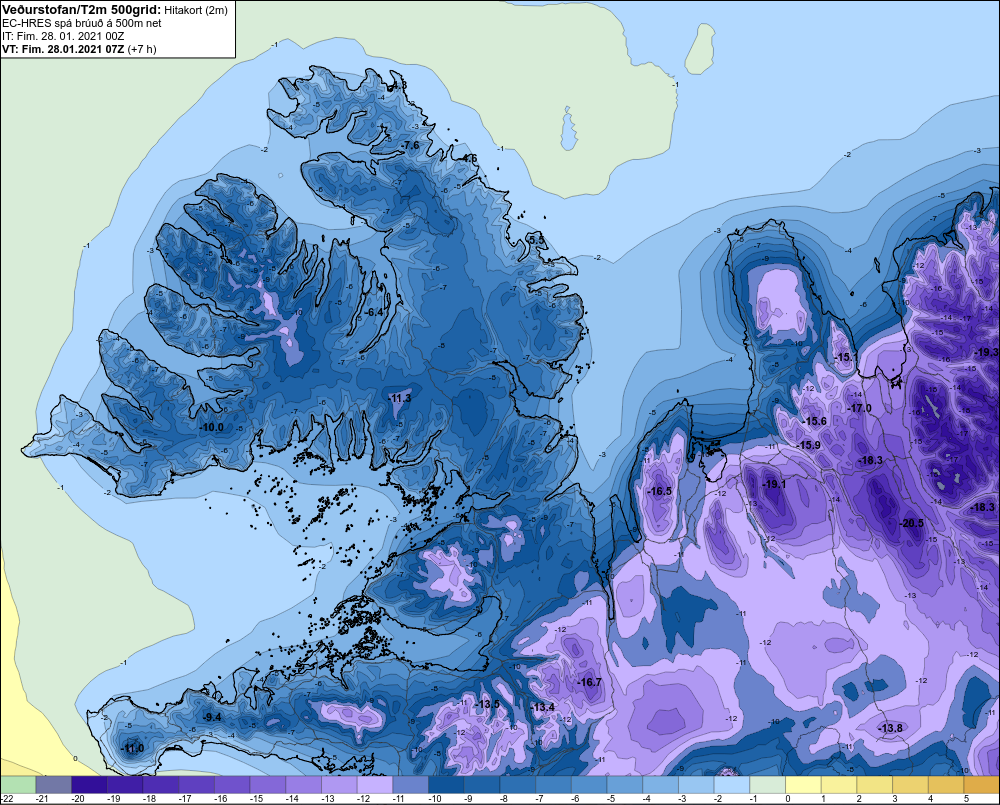The height and width of the screenshot is (805, 1000).
Task: Click the -15.9 temperature label on map
Action: point(808,445)
